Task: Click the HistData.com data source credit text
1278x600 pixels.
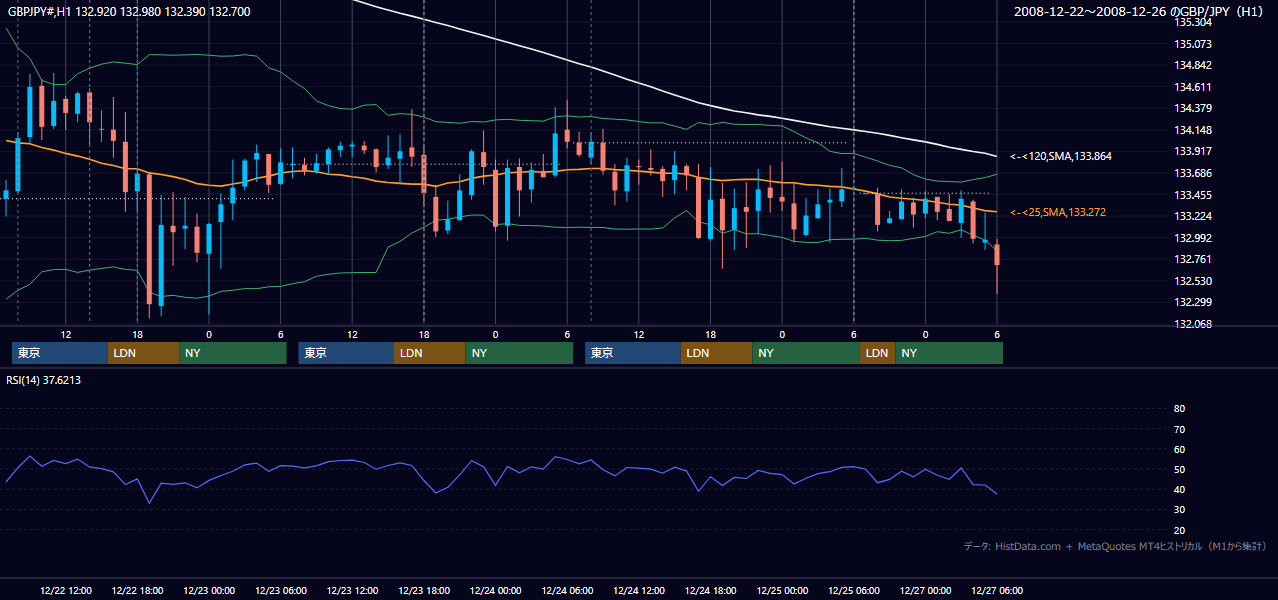Action: [x=1116, y=546]
